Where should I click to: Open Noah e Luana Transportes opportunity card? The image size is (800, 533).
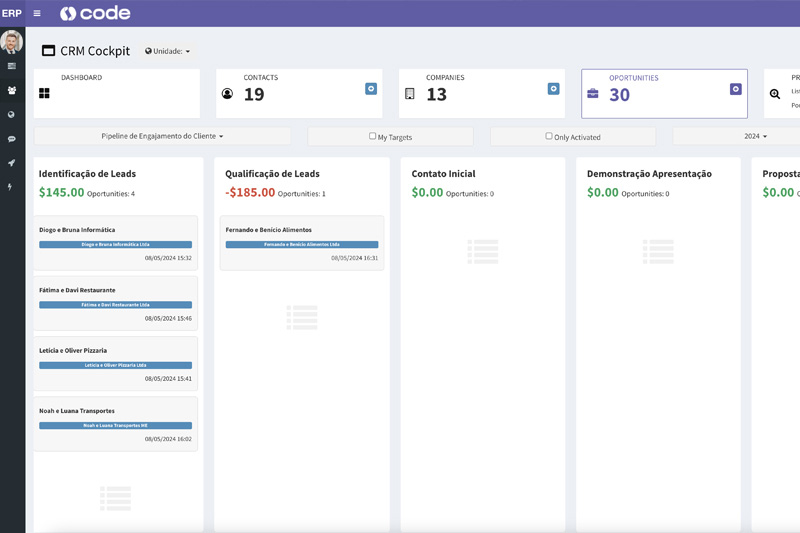115,411
